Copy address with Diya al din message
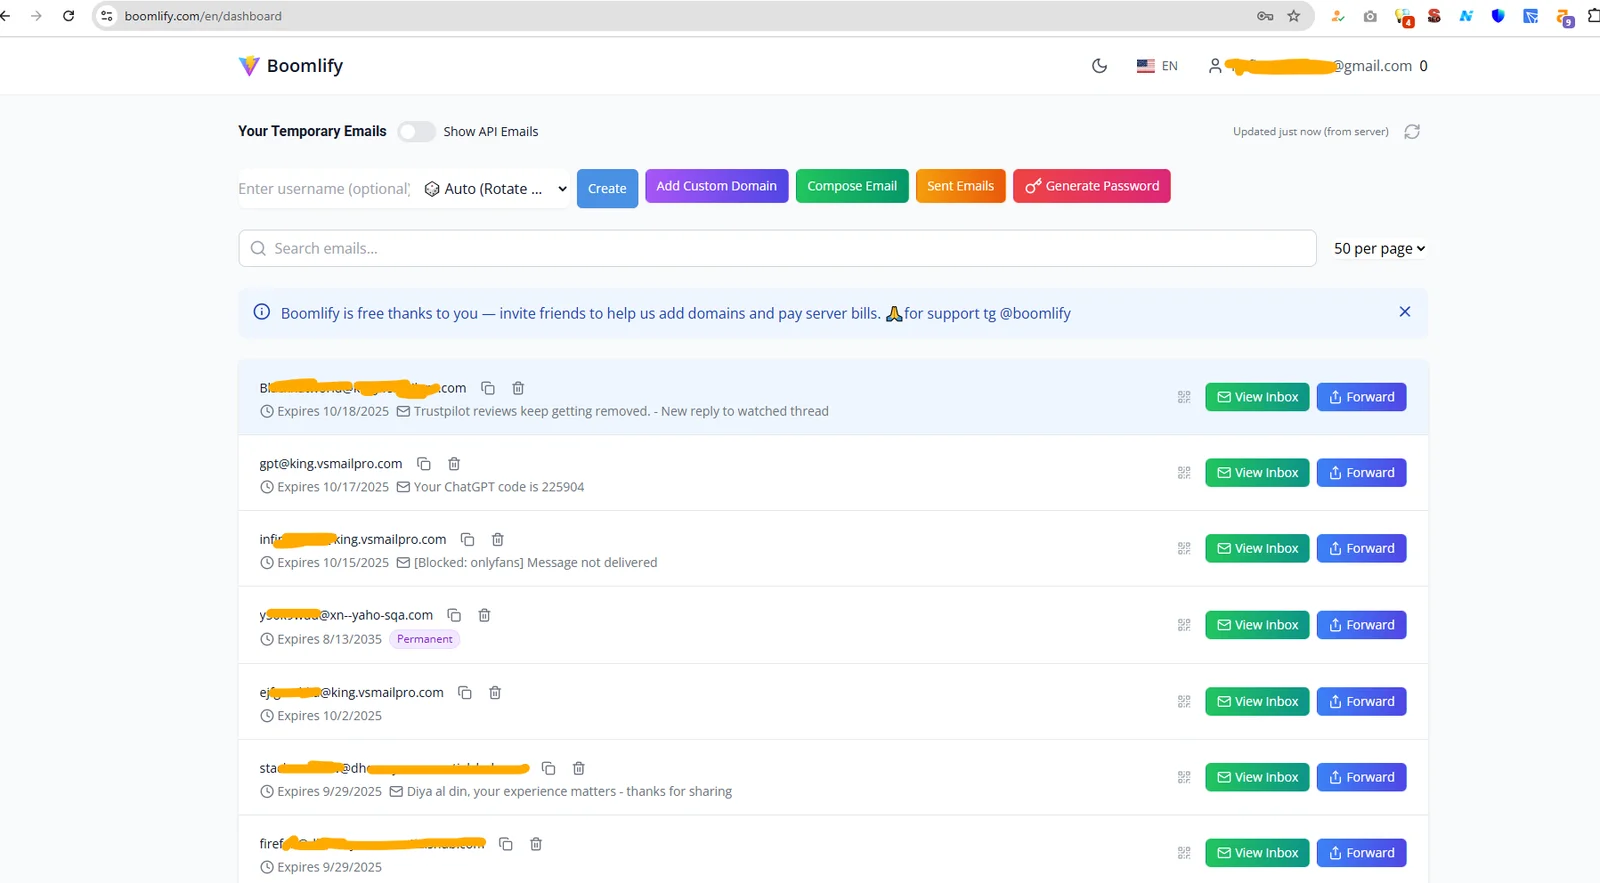 click(x=548, y=768)
